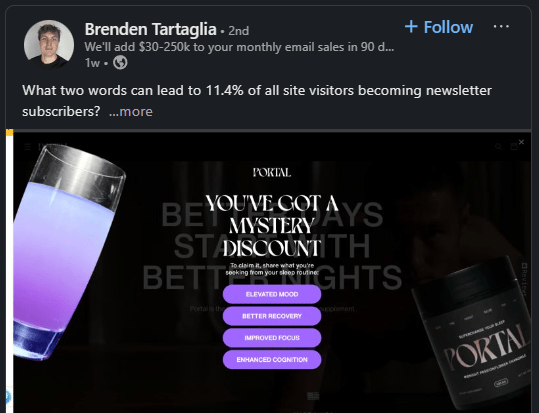539x413 pixels.
Task: Click the purple drink glass image
Action: [x=70, y=252]
